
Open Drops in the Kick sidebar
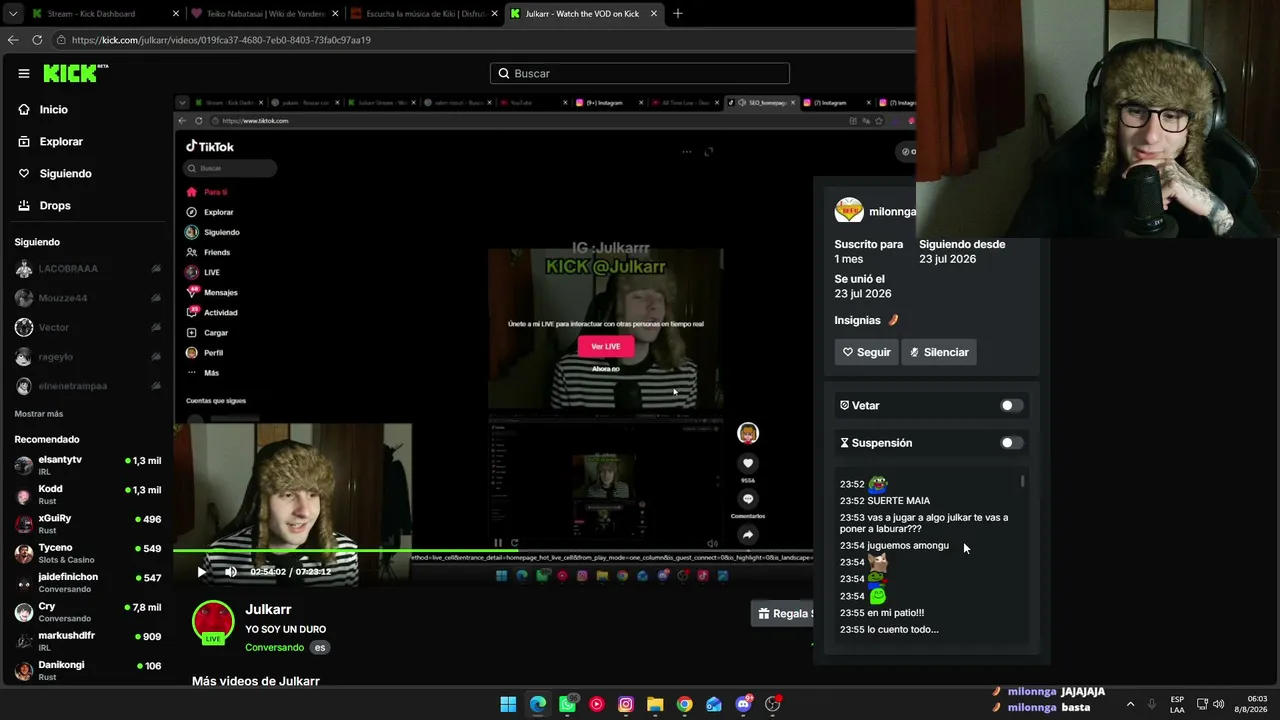coord(55,206)
